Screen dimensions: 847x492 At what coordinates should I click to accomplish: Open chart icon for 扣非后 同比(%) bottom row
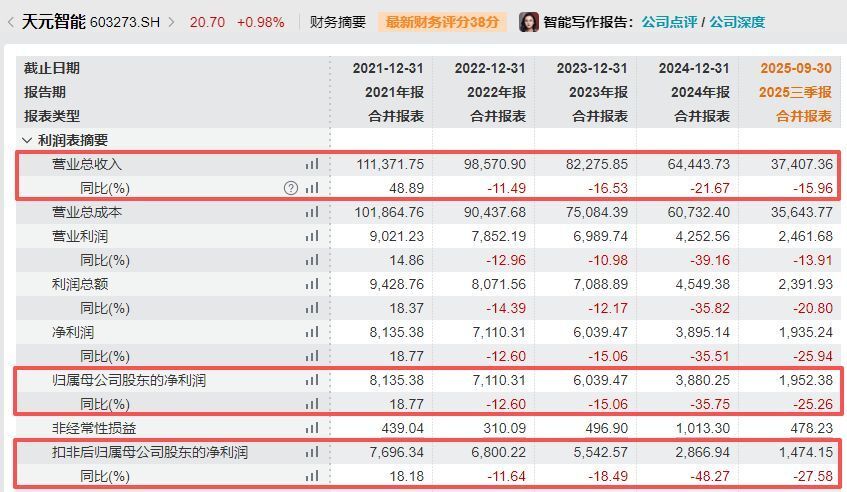coord(312,476)
